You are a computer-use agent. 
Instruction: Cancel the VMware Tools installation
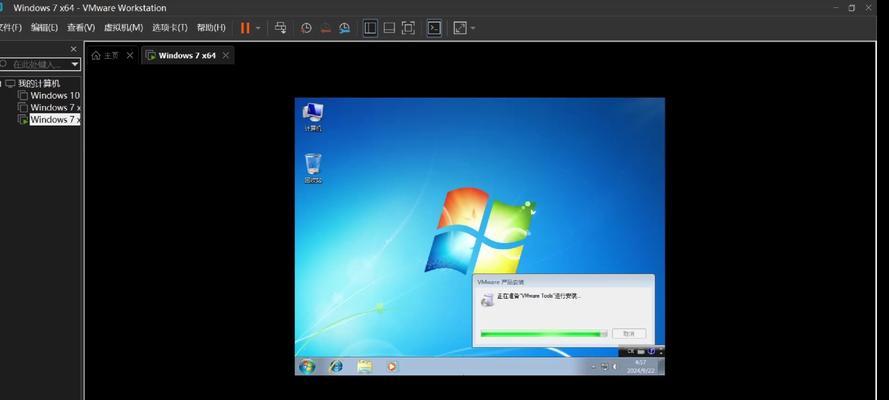tap(629, 334)
